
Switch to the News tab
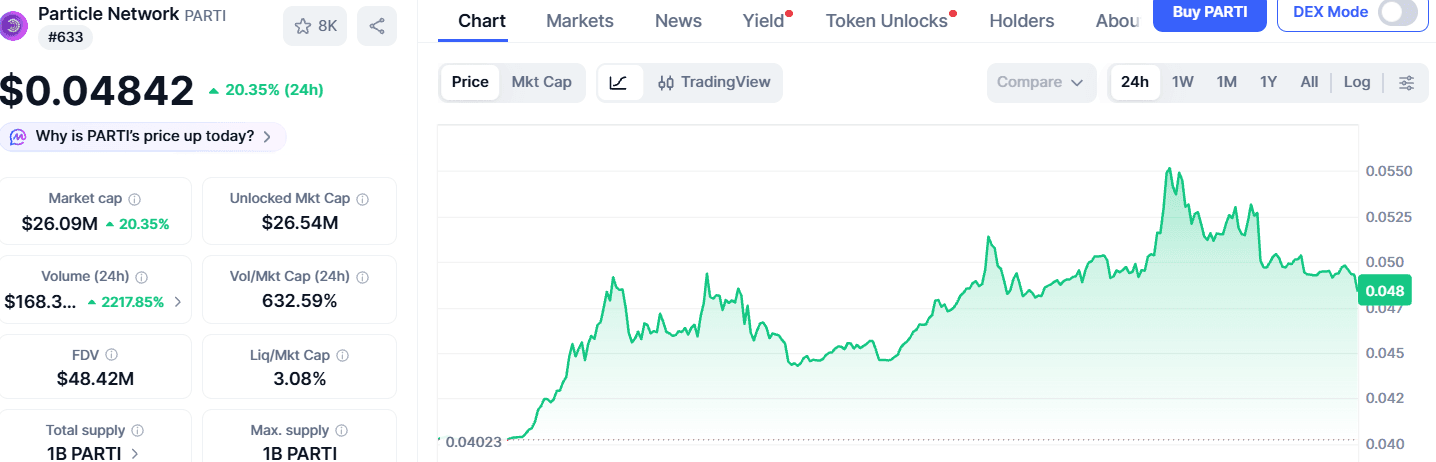(x=678, y=21)
